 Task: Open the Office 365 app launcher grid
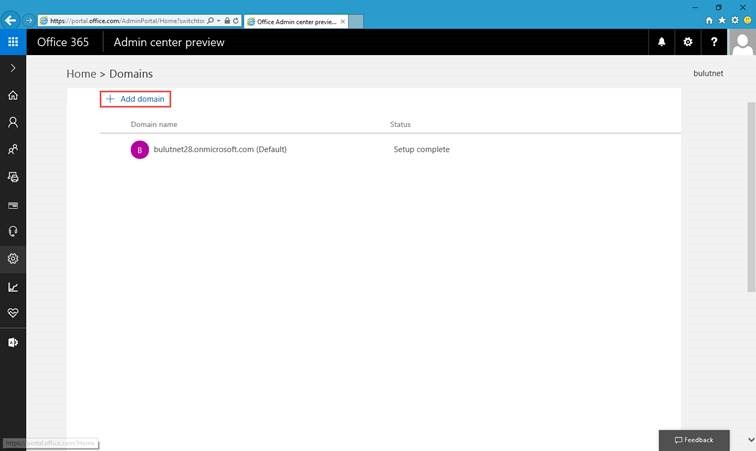tap(13, 42)
